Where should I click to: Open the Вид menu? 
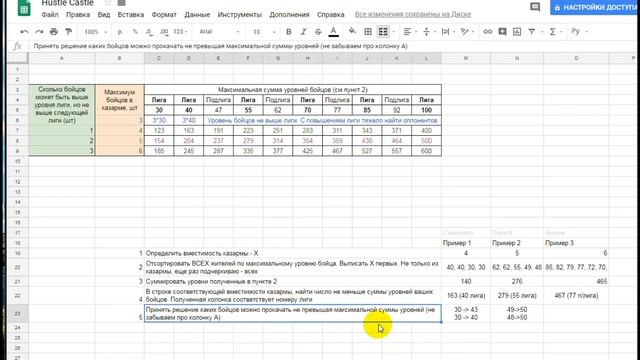click(x=104, y=15)
